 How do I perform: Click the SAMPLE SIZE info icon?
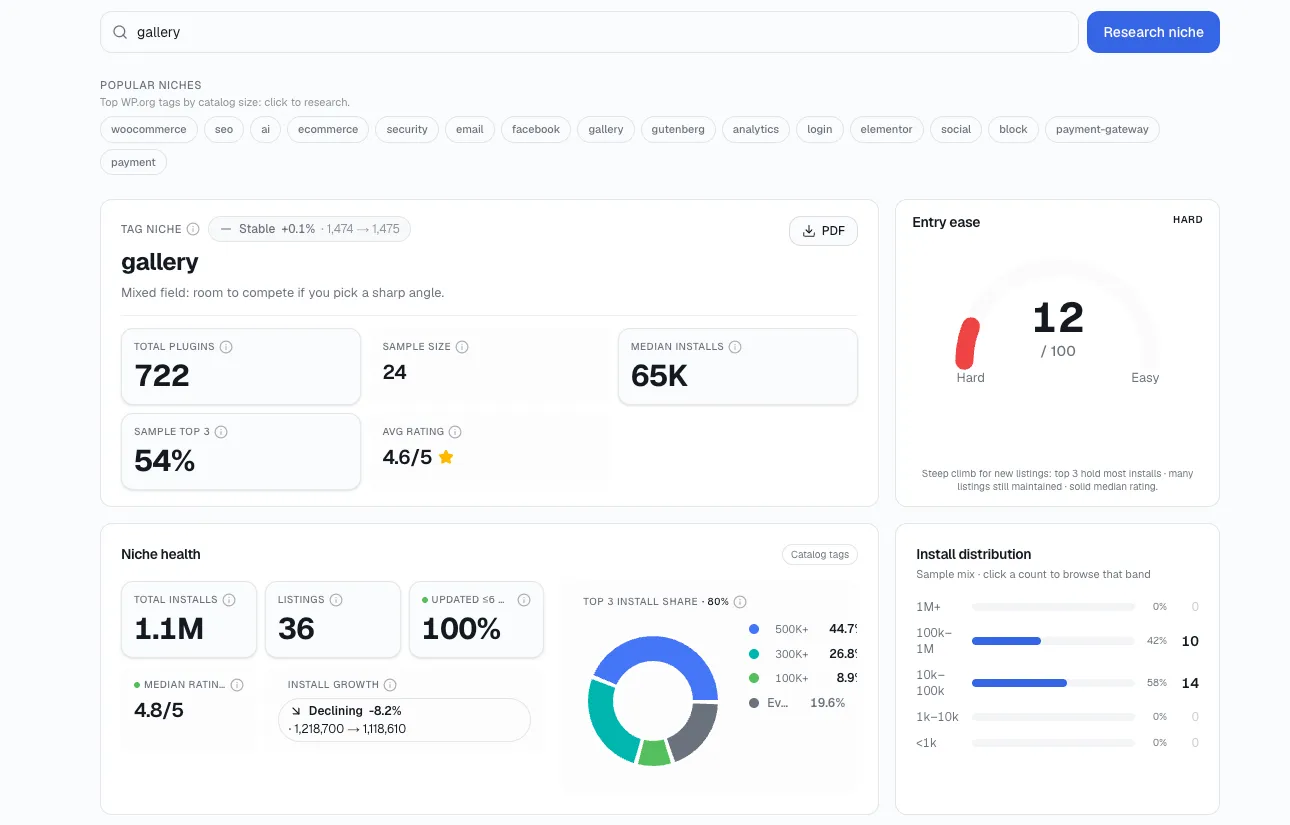tap(462, 347)
